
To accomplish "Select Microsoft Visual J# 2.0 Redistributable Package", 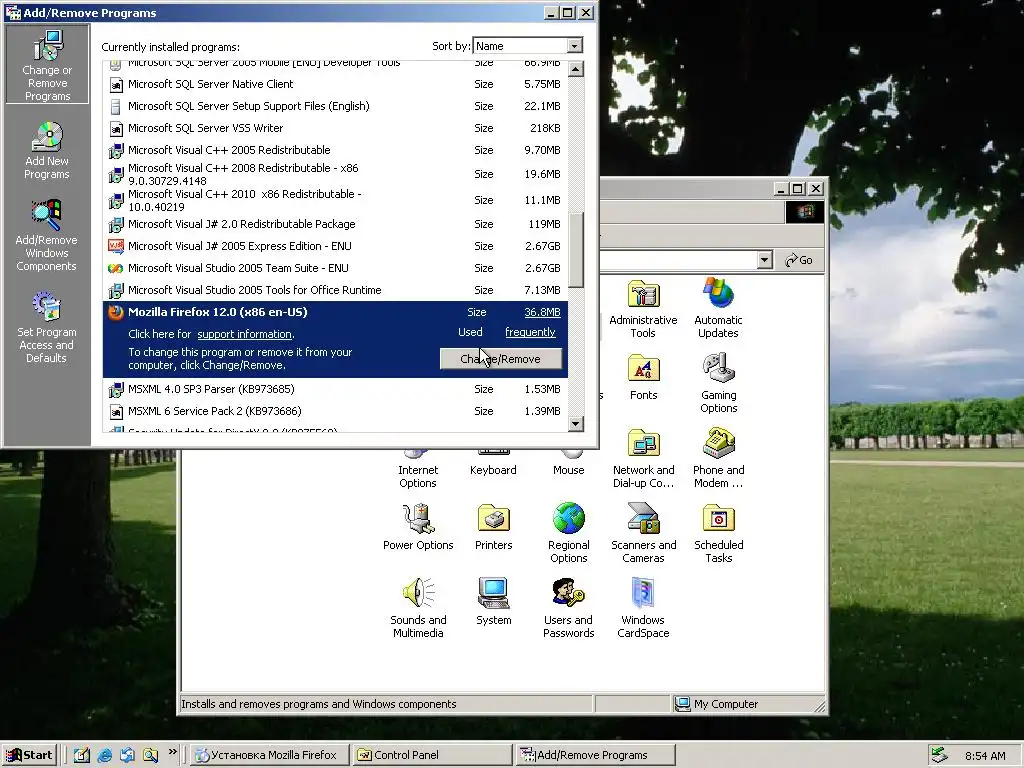I will coord(335,224).
